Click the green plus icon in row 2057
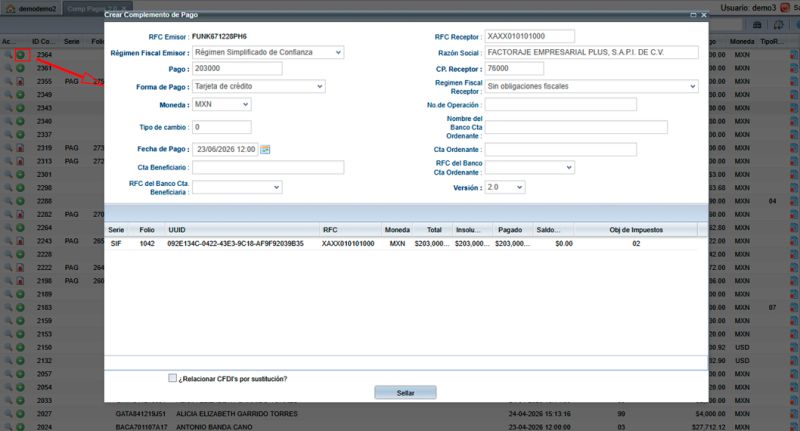 click(x=20, y=374)
